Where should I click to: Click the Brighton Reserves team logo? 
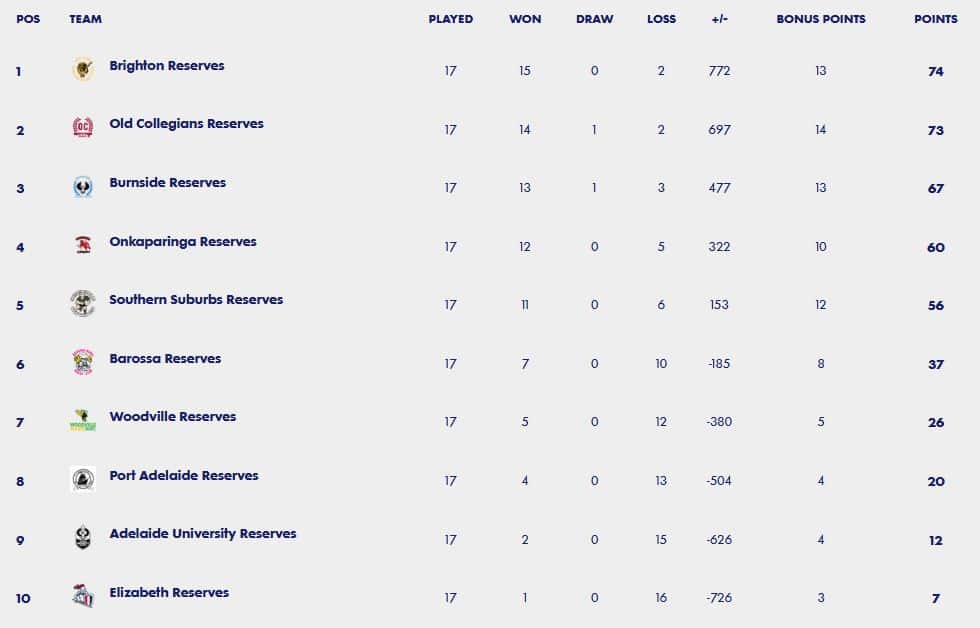click(x=82, y=69)
